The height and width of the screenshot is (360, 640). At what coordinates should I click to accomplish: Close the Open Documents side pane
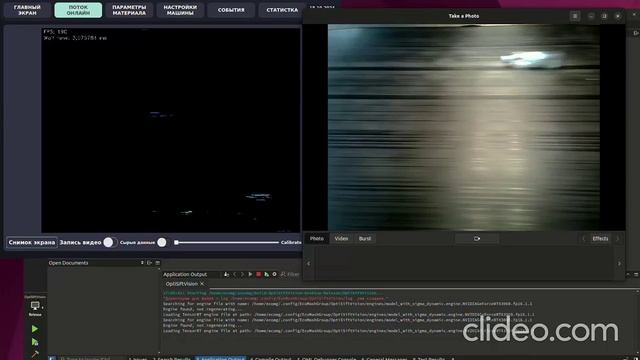tap(158, 263)
